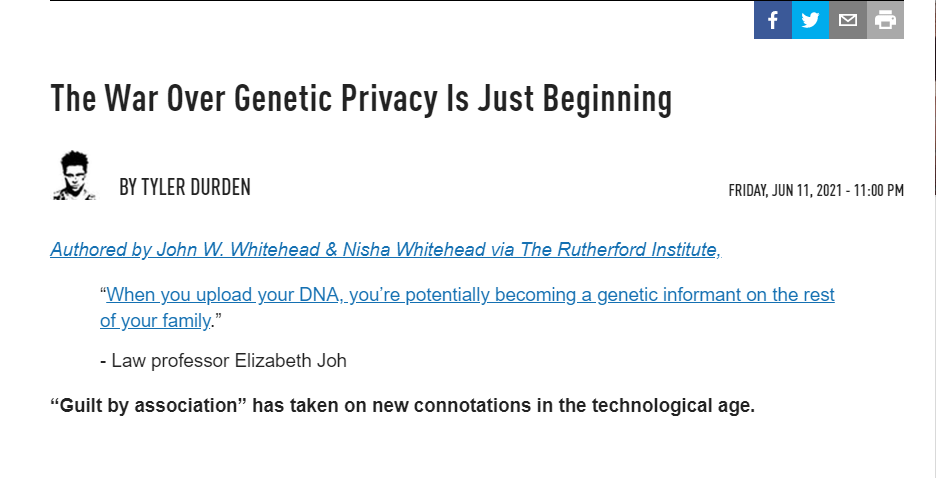This screenshot has height=478, width=936.
Task: Email this article using envelope icon
Action: click(x=848, y=19)
